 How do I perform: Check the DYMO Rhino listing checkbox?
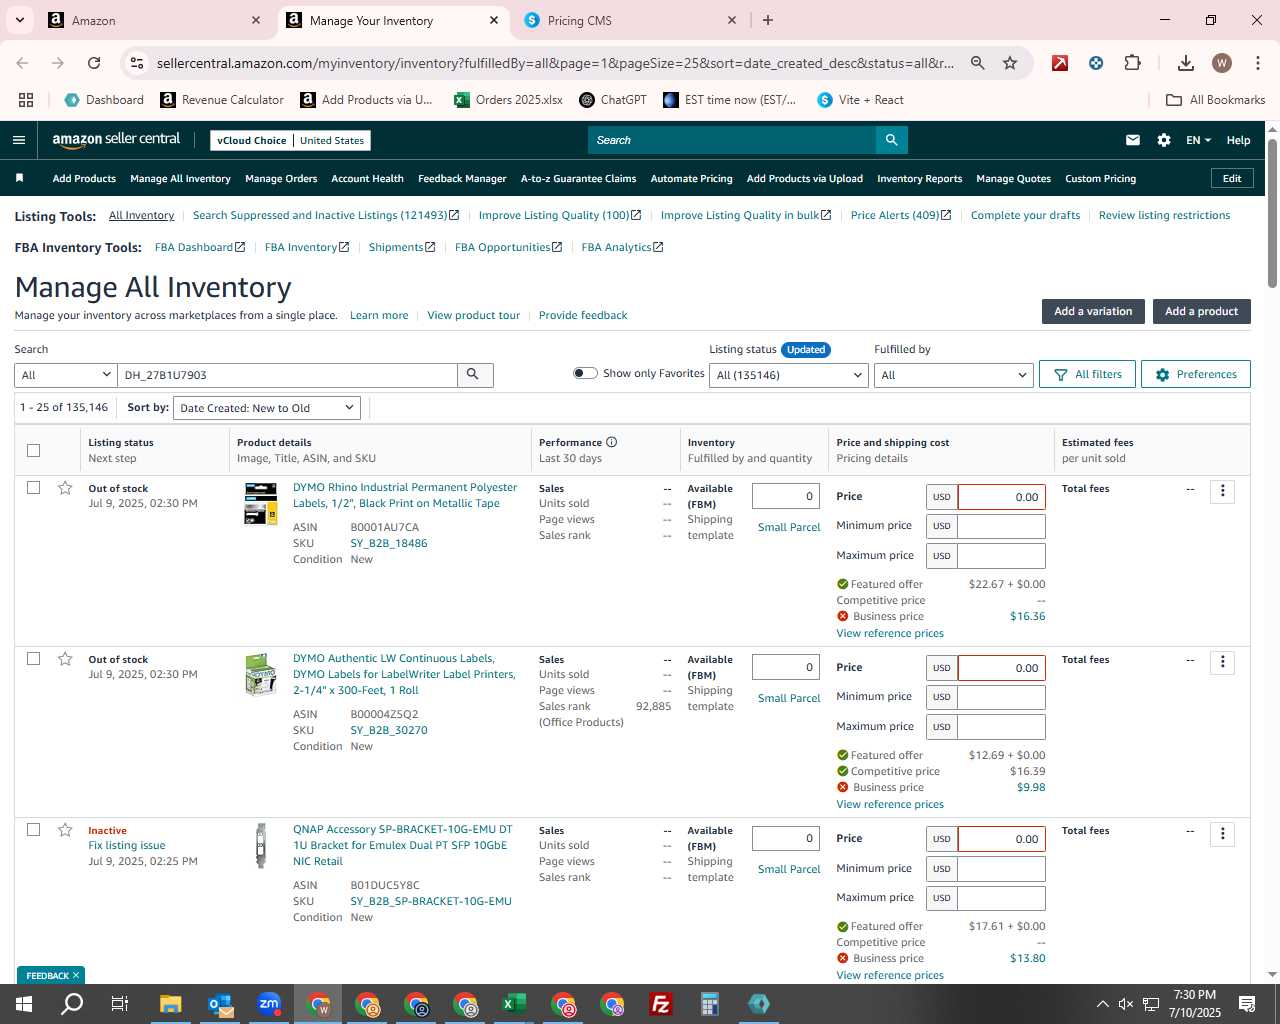point(33,488)
